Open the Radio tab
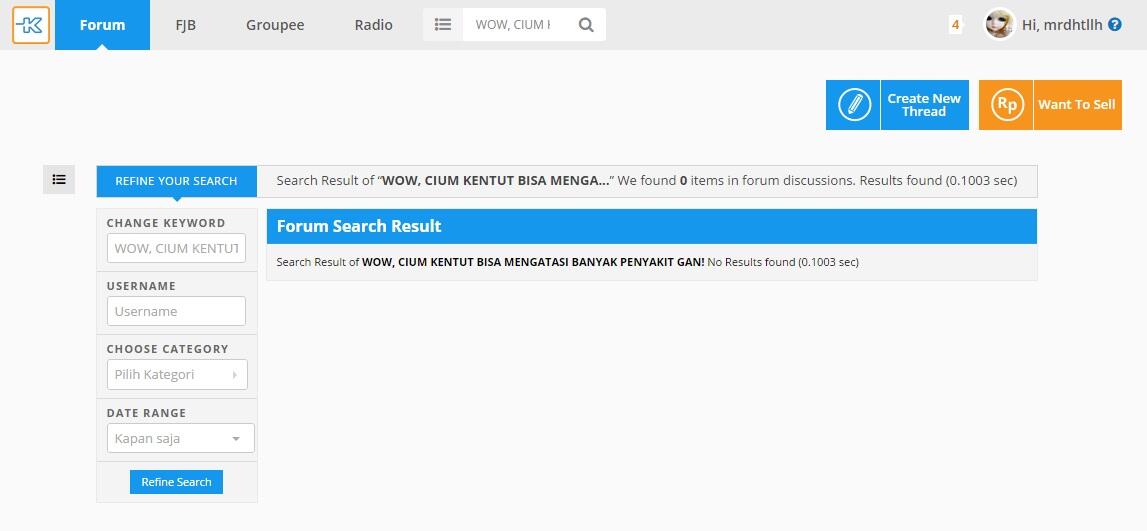The width and height of the screenshot is (1147, 531). point(373,25)
